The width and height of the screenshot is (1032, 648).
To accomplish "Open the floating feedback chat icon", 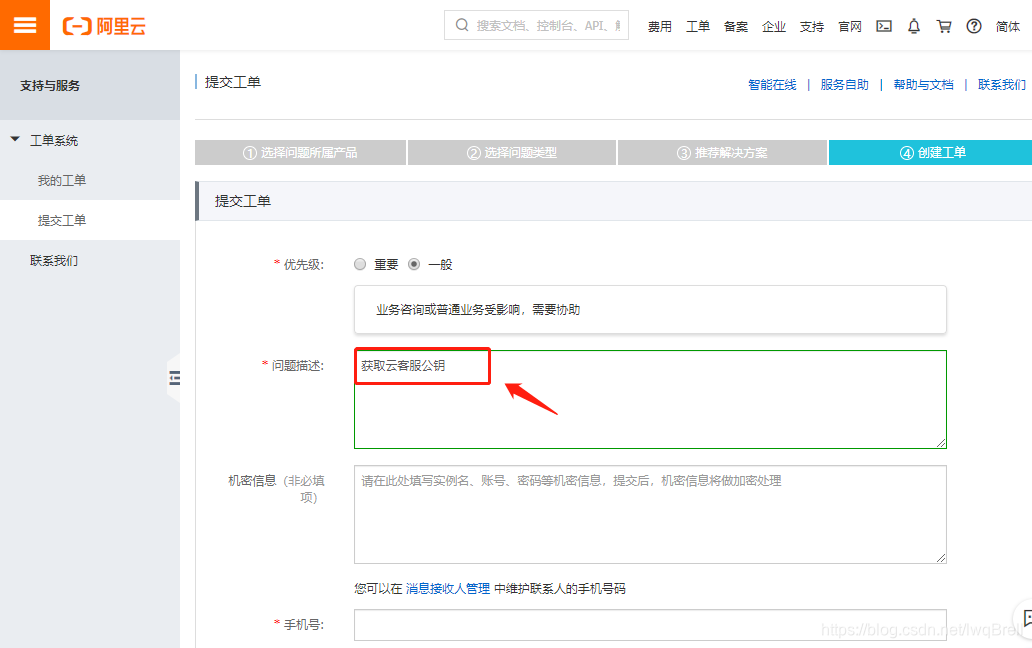I will pyautogui.click(x=1027, y=618).
